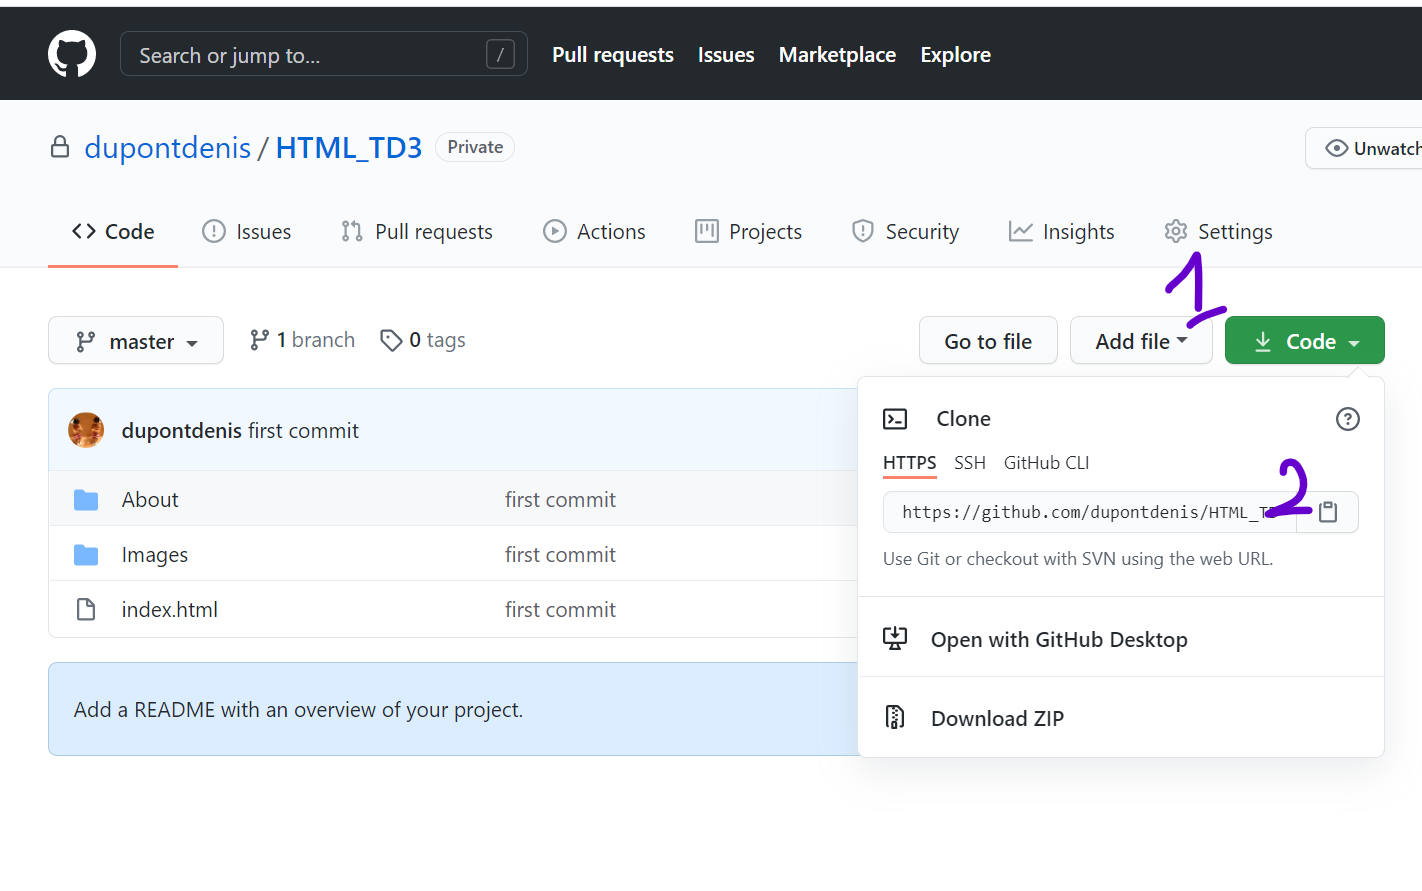Open the index.html file
1422x891 pixels.
click(x=170, y=610)
